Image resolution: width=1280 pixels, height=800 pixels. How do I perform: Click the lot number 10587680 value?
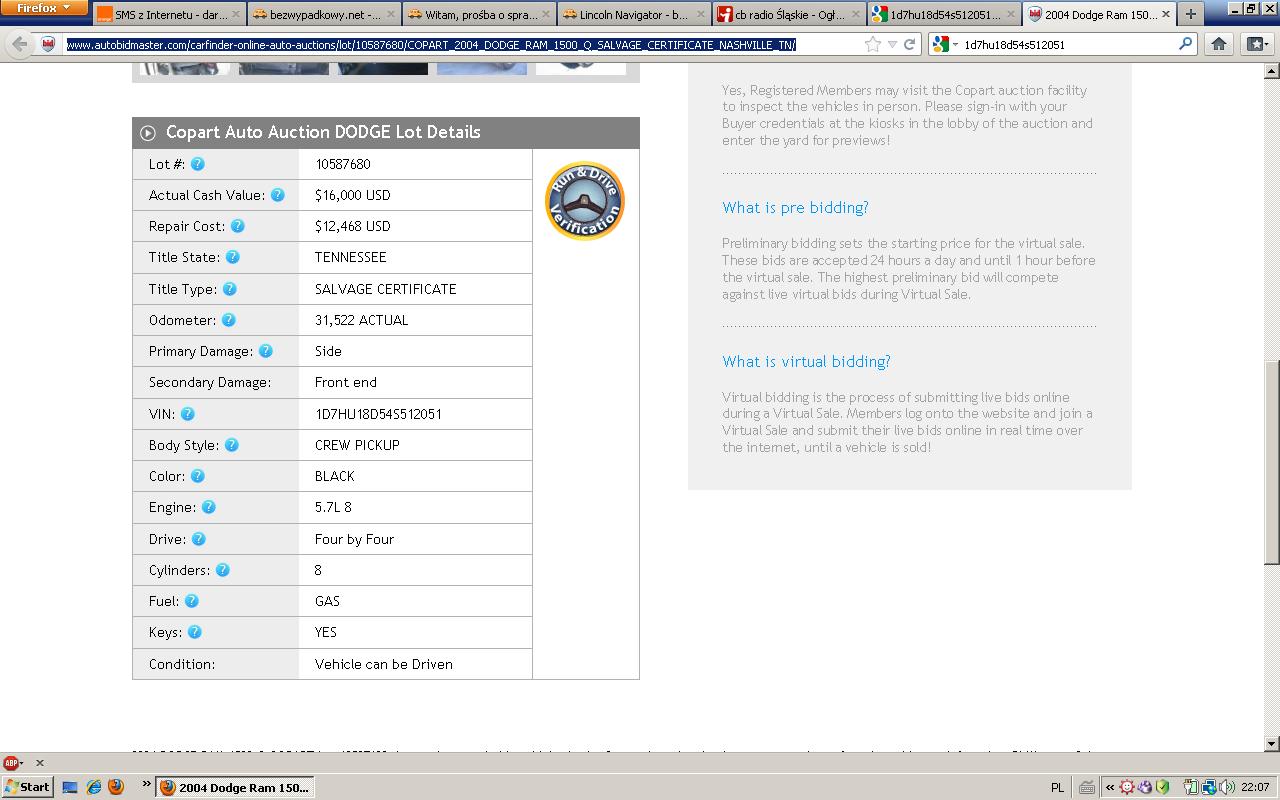tap(343, 164)
